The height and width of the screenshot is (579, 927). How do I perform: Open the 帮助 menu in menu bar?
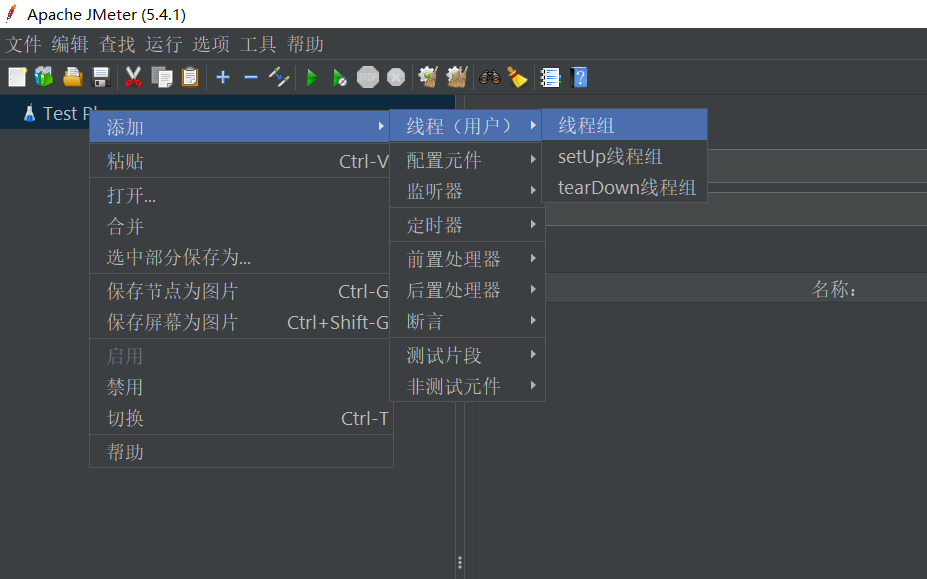pos(305,44)
